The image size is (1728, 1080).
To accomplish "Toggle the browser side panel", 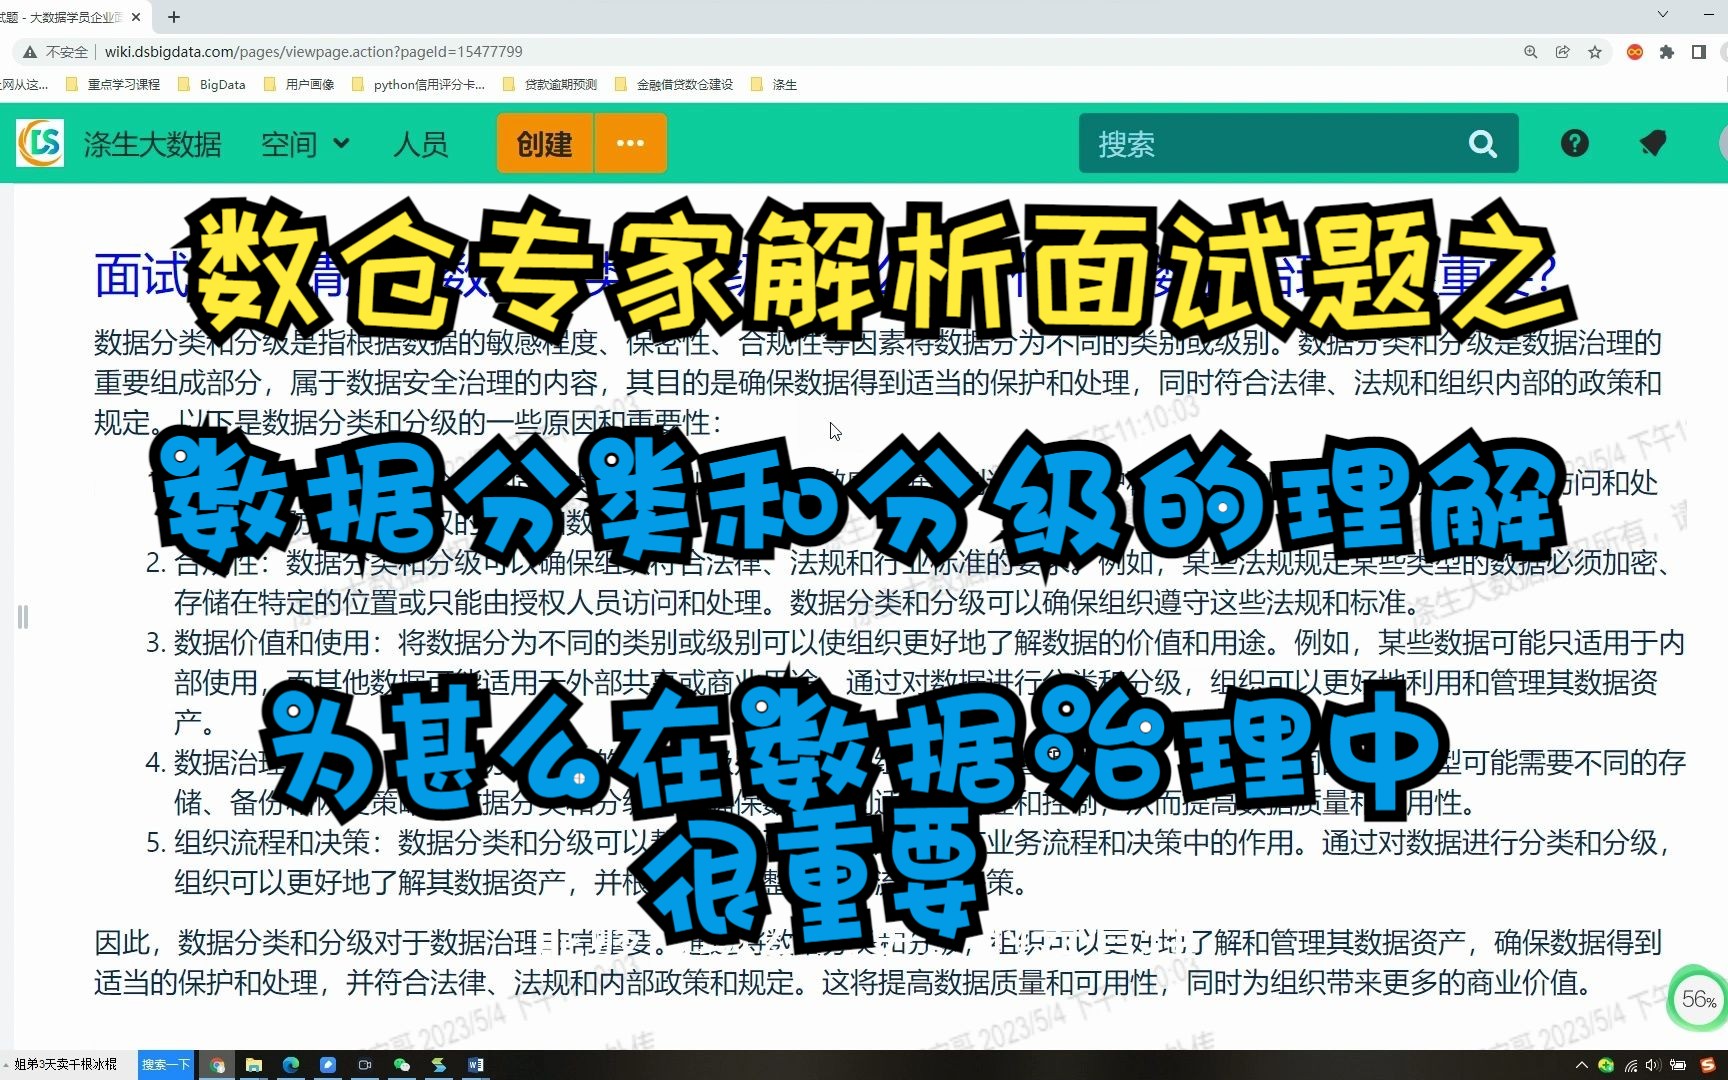I will (x=1700, y=51).
